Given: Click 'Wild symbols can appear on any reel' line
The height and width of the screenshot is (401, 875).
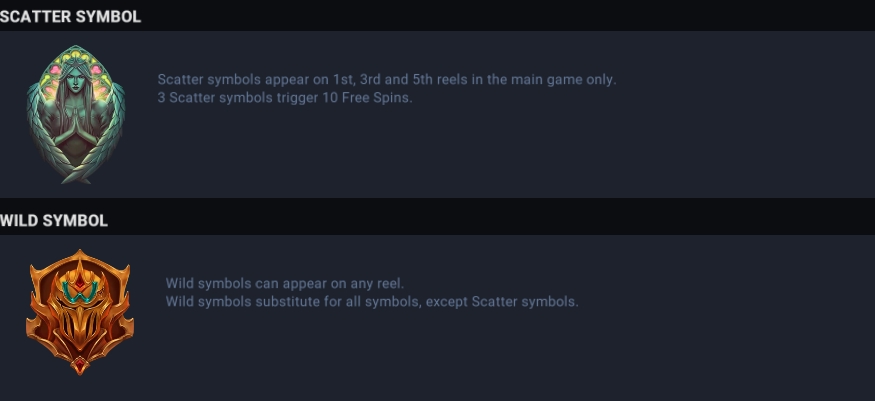Looking at the screenshot, I should tap(285, 283).
